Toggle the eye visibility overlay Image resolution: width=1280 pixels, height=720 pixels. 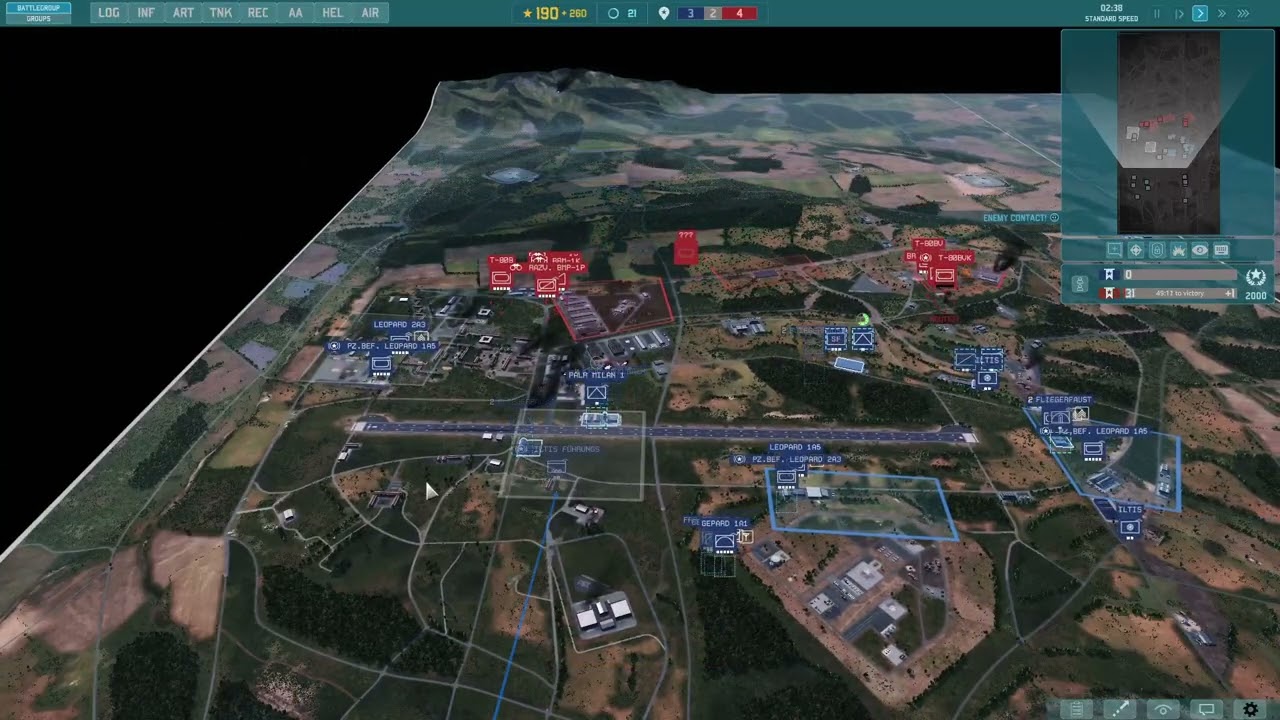click(1199, 250)
